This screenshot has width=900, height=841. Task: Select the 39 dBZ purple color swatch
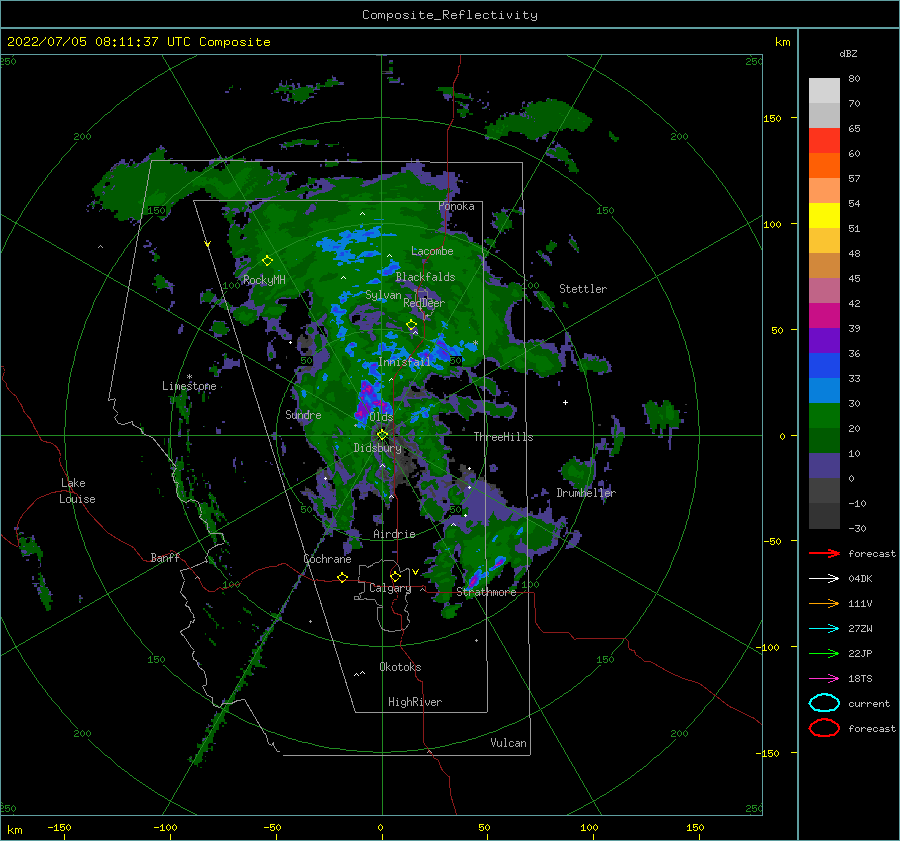click(824, 340)
